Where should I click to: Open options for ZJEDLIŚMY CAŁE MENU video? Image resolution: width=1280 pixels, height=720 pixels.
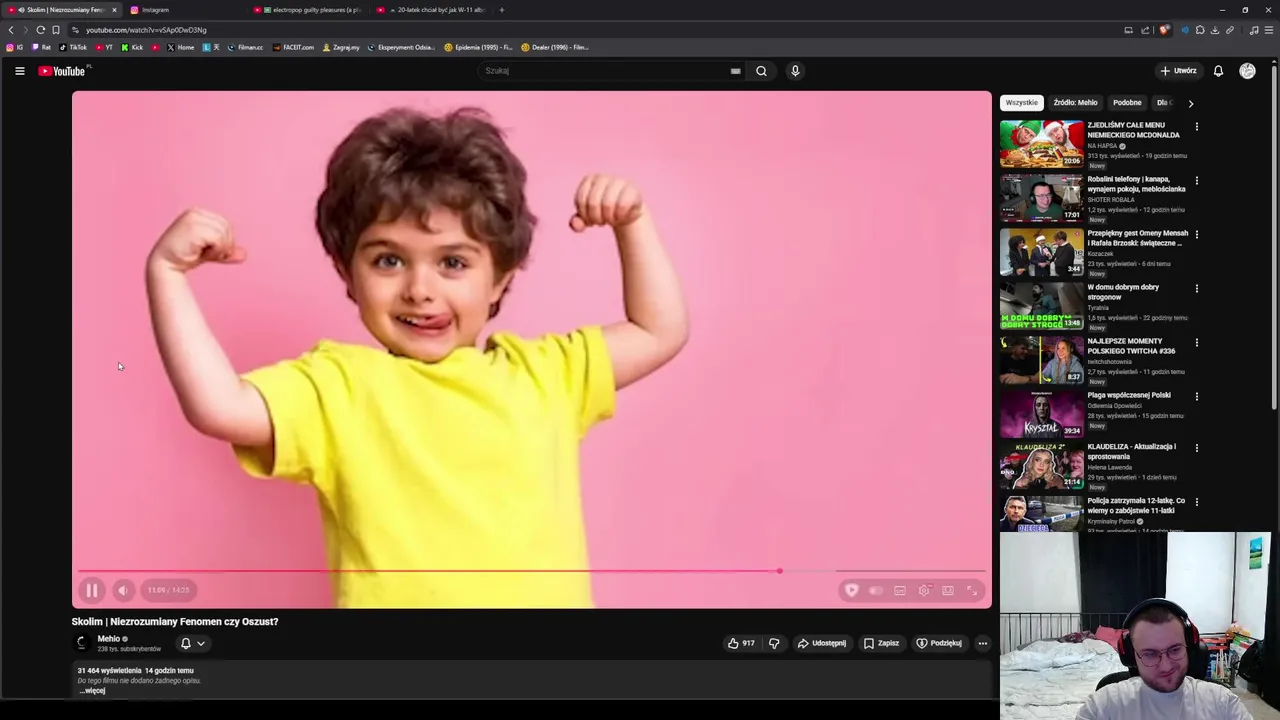(1196, 127)
